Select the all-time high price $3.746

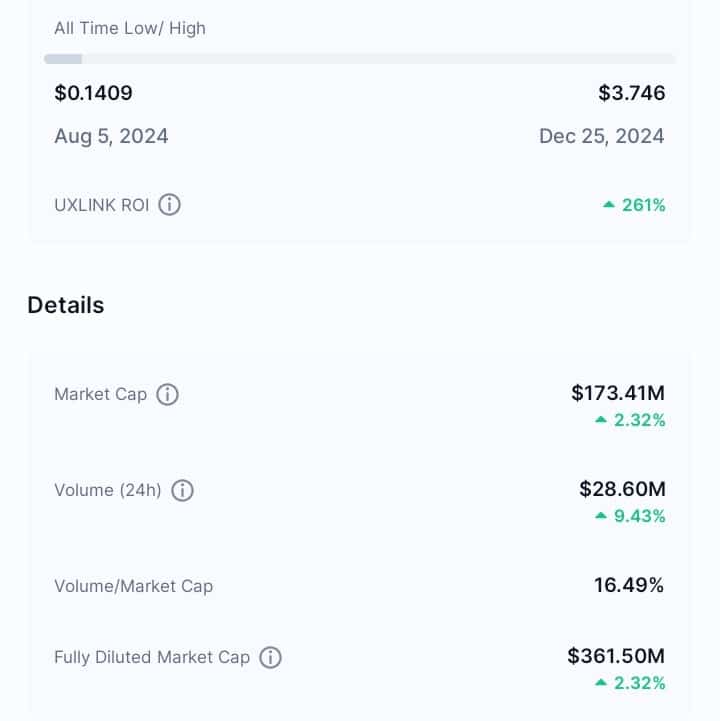631,93
